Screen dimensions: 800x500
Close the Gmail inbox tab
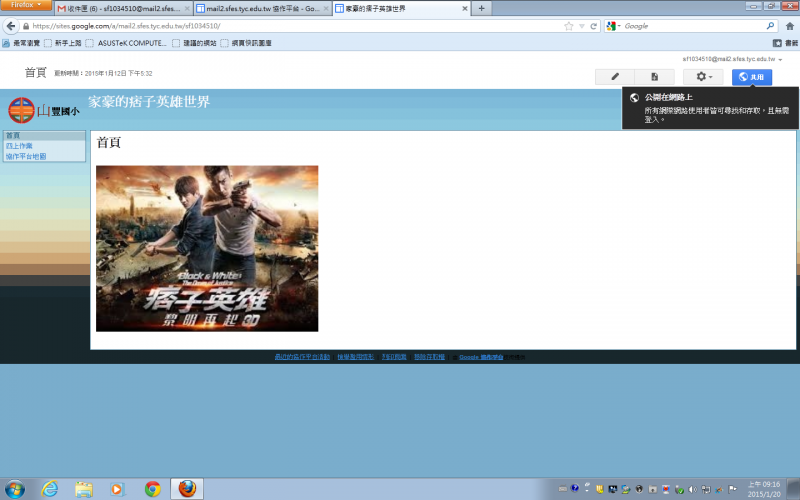pyautogui.click(x=187, y=9)
